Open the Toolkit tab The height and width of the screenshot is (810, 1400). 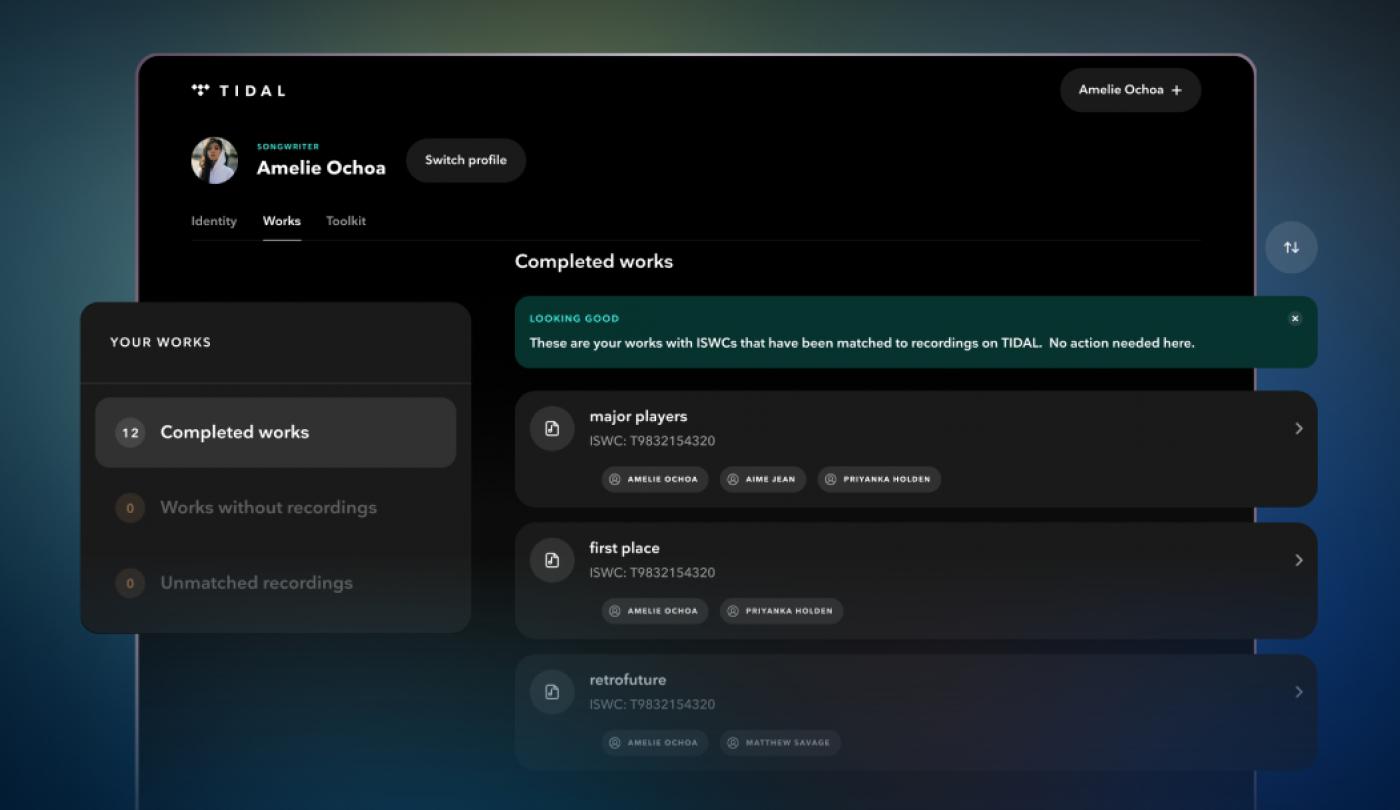point(346,221)
